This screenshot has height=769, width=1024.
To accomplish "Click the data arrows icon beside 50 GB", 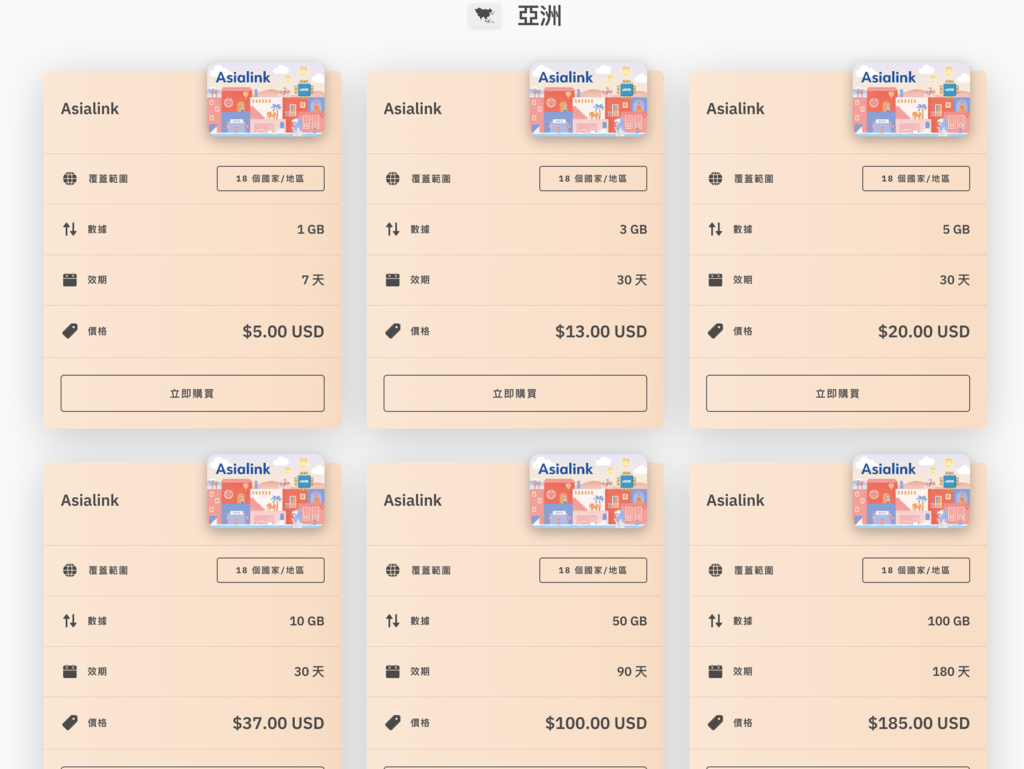I will [x=392, y=621].
